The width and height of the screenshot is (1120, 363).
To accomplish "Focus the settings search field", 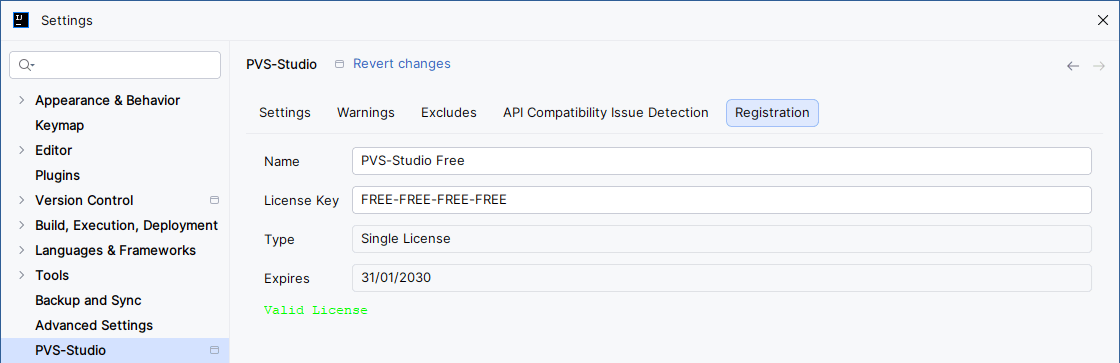I will coord(115,65).
